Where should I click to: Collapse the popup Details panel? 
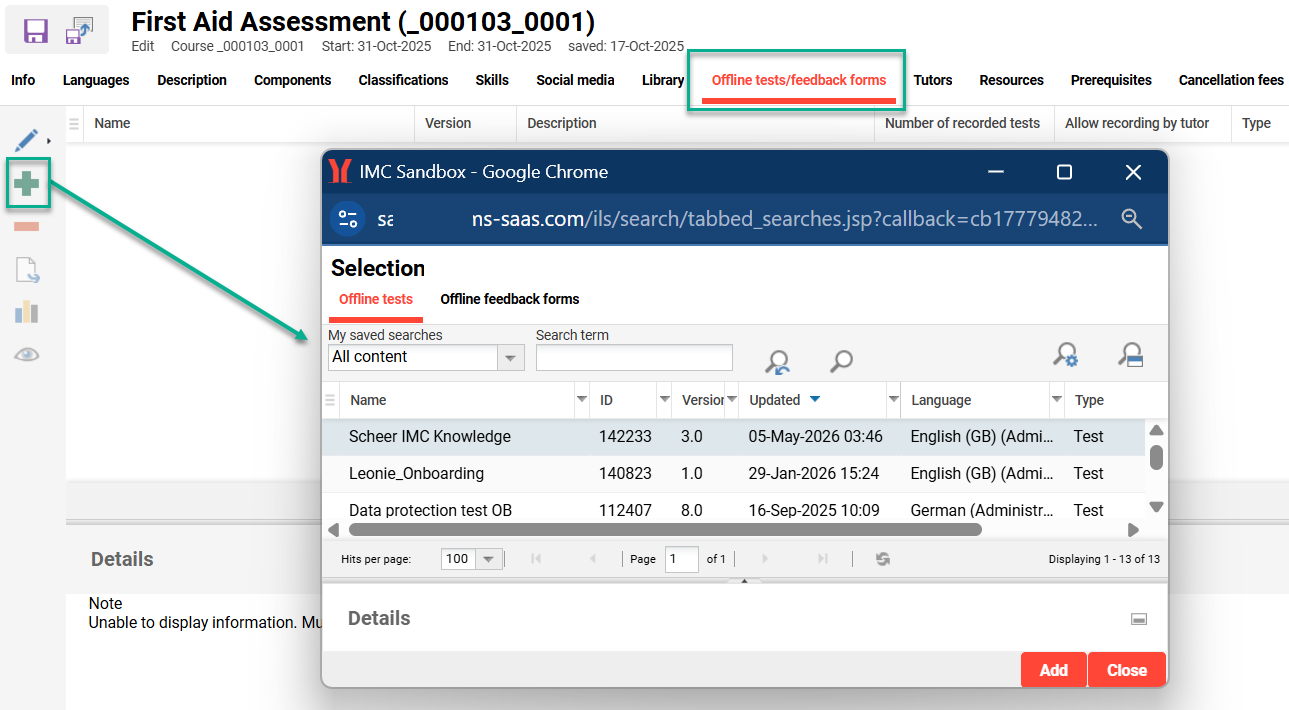1138,619
